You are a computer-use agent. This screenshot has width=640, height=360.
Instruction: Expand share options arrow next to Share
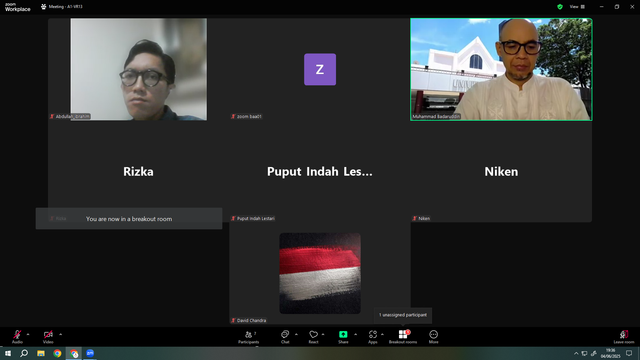coord(356,334)
